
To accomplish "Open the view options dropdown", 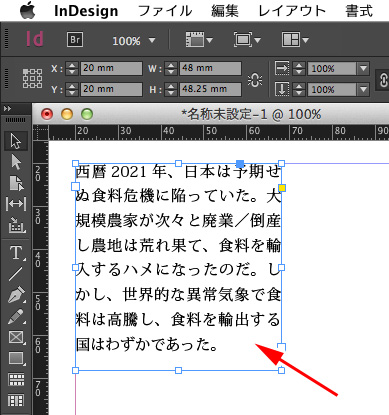I will pos(199,40).
